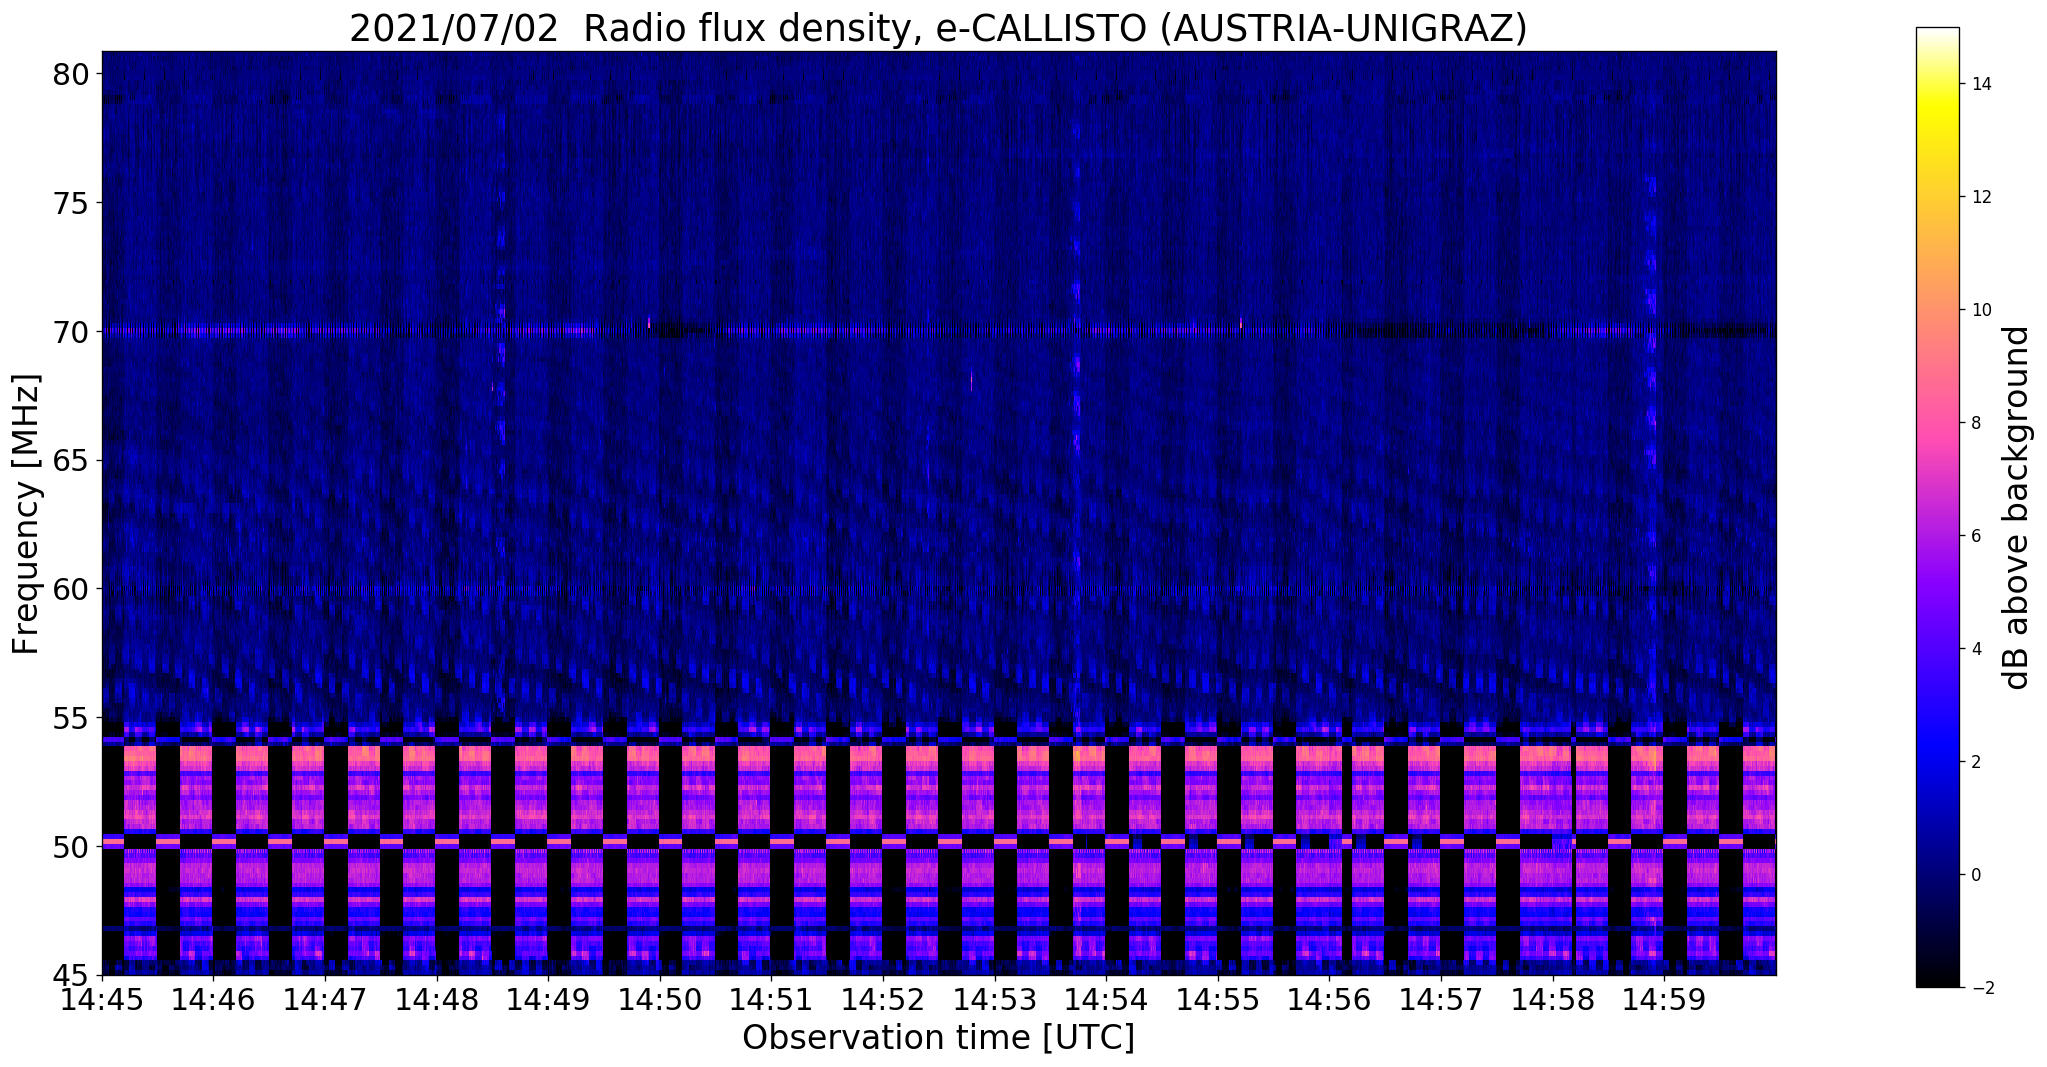Click the 75 MHz frequency tick label
This screenshot has width=2047, height=1067.
point(73,203)
